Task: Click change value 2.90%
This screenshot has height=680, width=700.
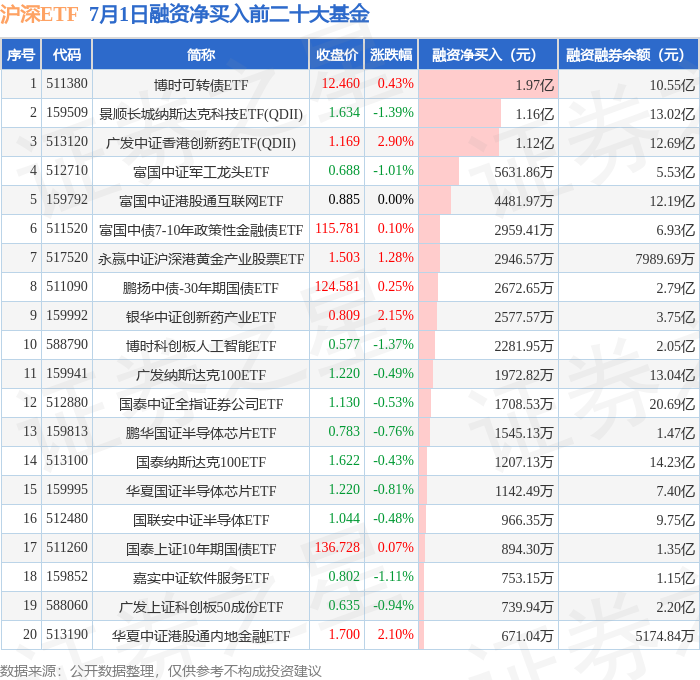Action: [x=396, y=142]
